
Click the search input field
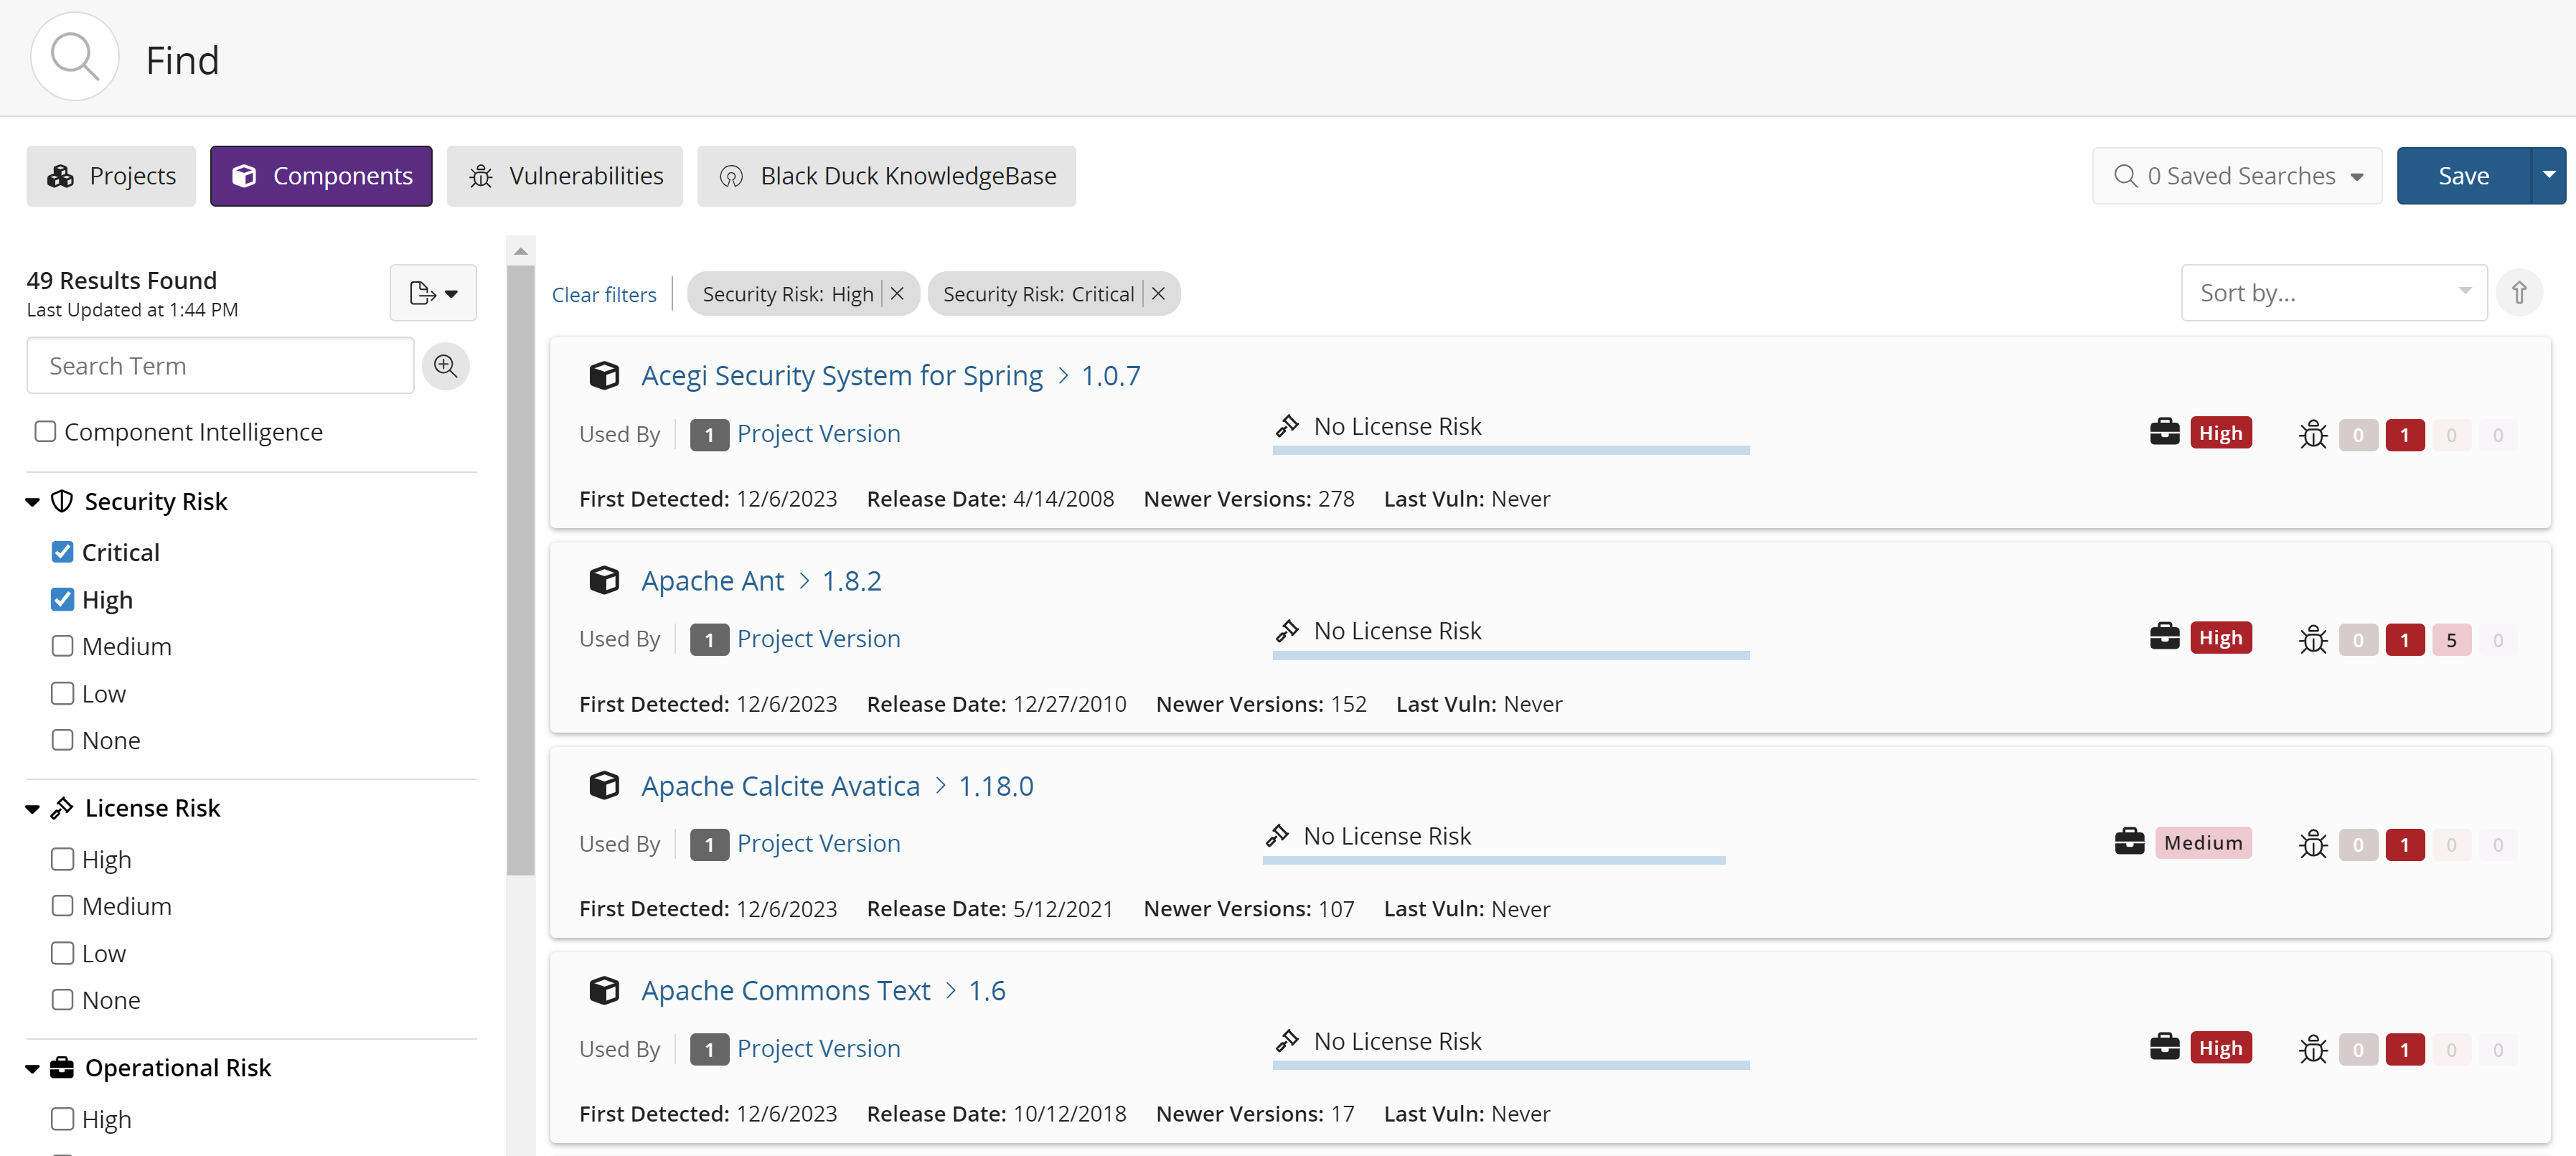[222, 365]
